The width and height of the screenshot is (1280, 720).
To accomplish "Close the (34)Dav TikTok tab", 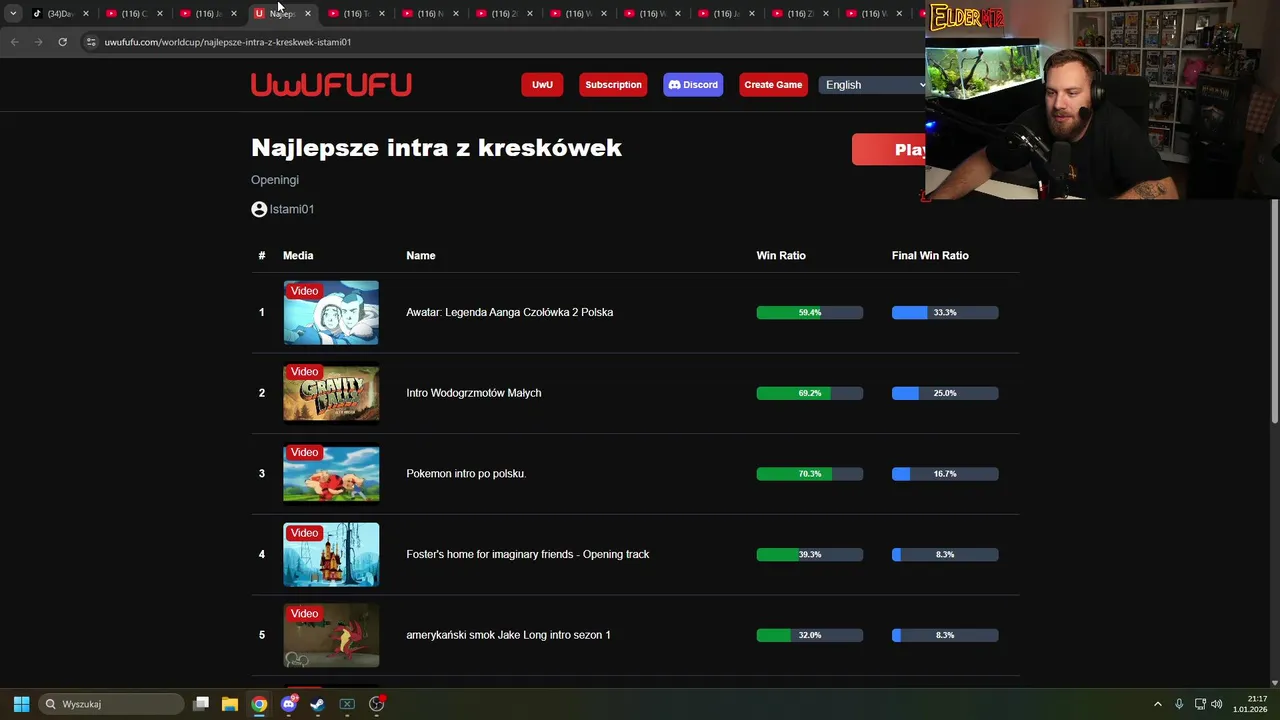I will tap(85, 14).
